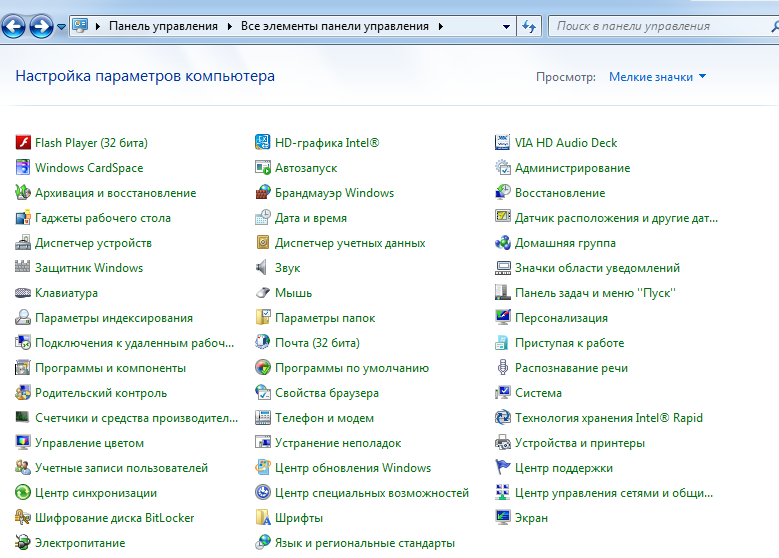
Task: Open the Центр поддержки flag icon
Action: point(503,468)
